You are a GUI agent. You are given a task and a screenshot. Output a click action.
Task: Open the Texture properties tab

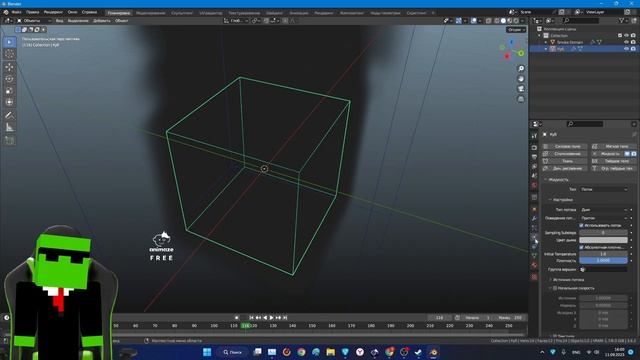[534, 277]
